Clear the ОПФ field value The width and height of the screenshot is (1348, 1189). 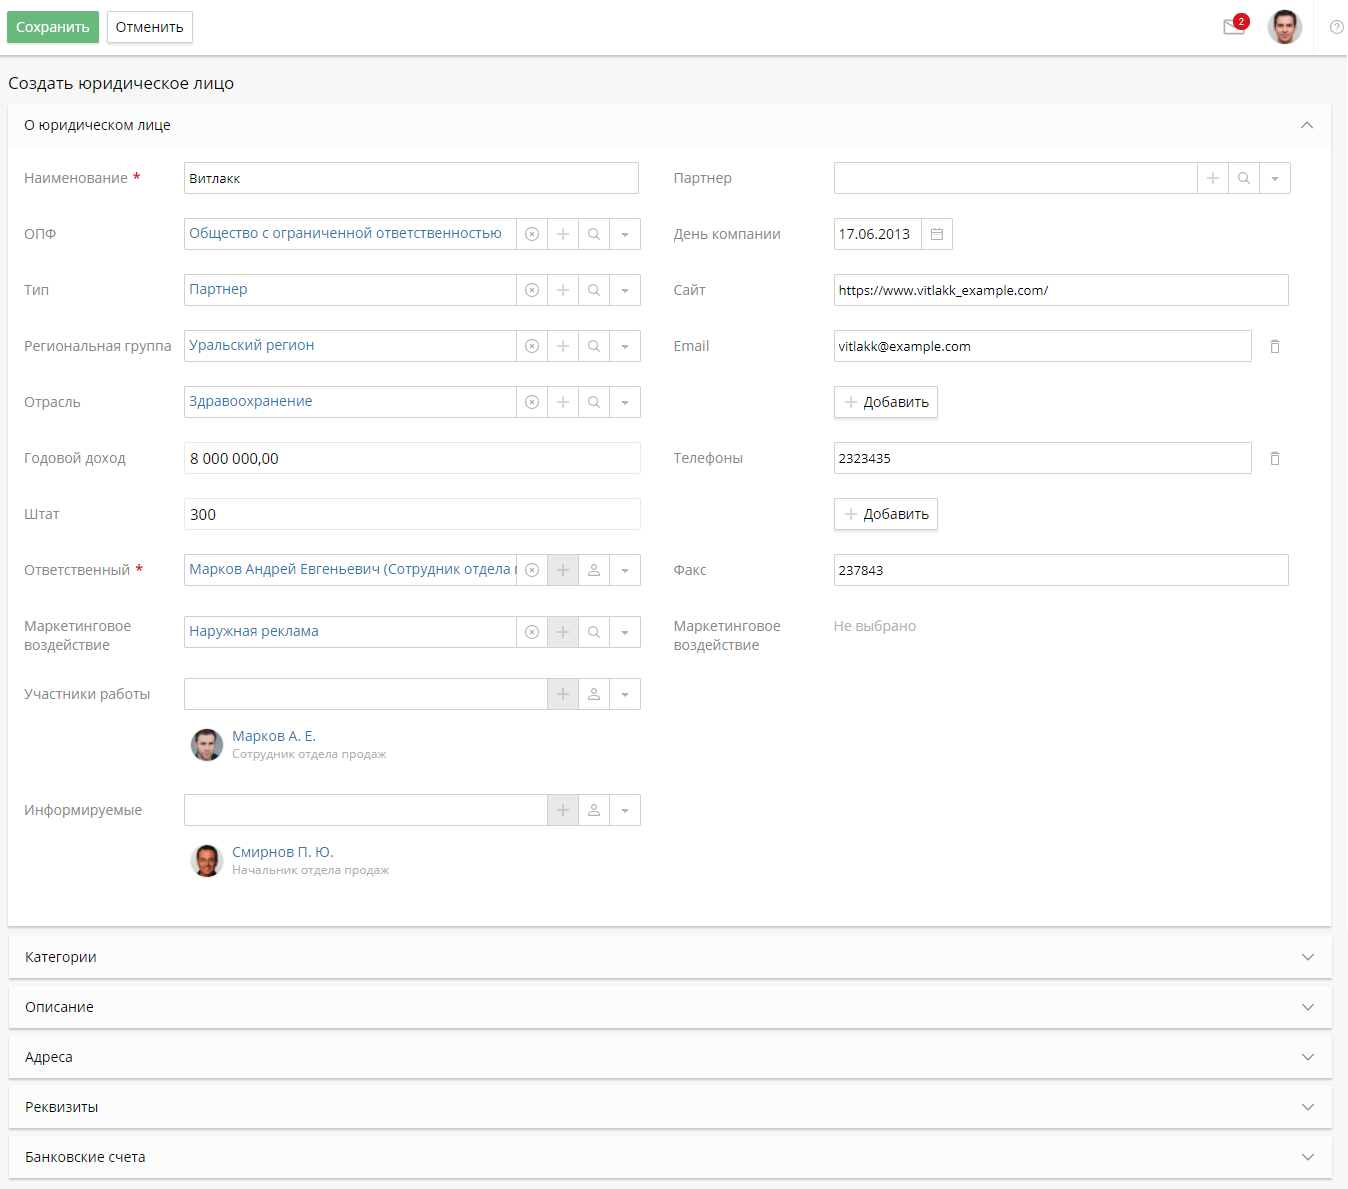[532, 234]
